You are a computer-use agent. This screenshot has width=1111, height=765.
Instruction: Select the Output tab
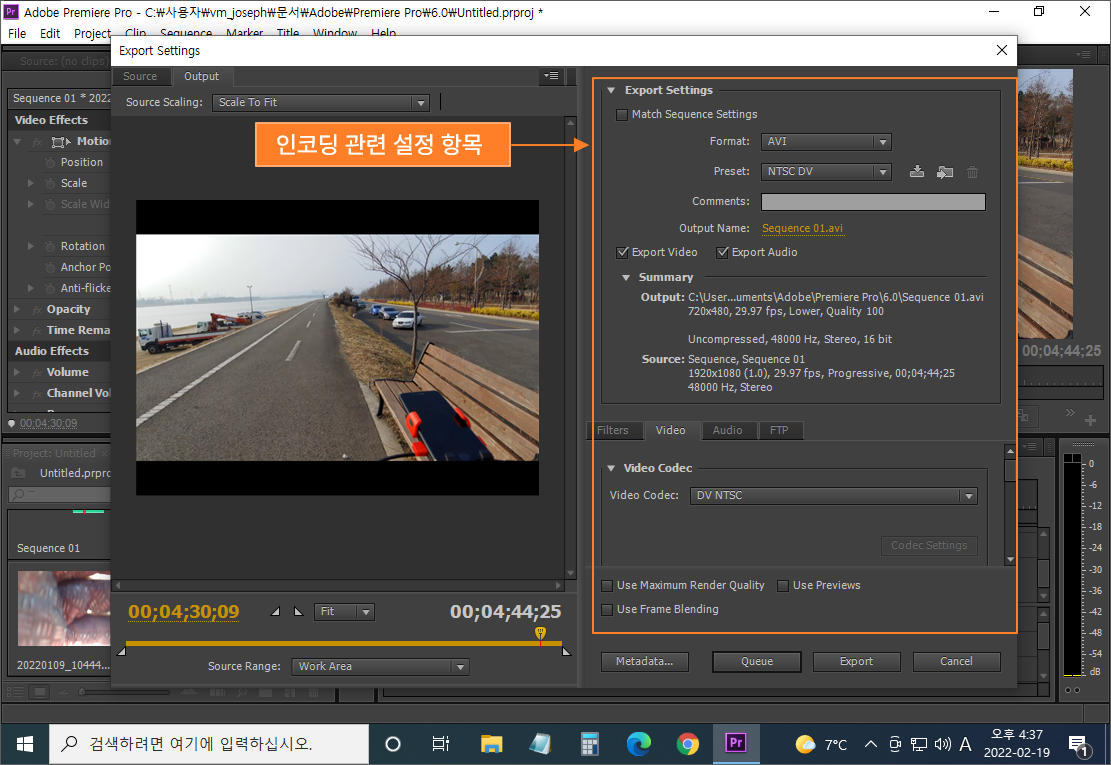click(x=202, y=75)
